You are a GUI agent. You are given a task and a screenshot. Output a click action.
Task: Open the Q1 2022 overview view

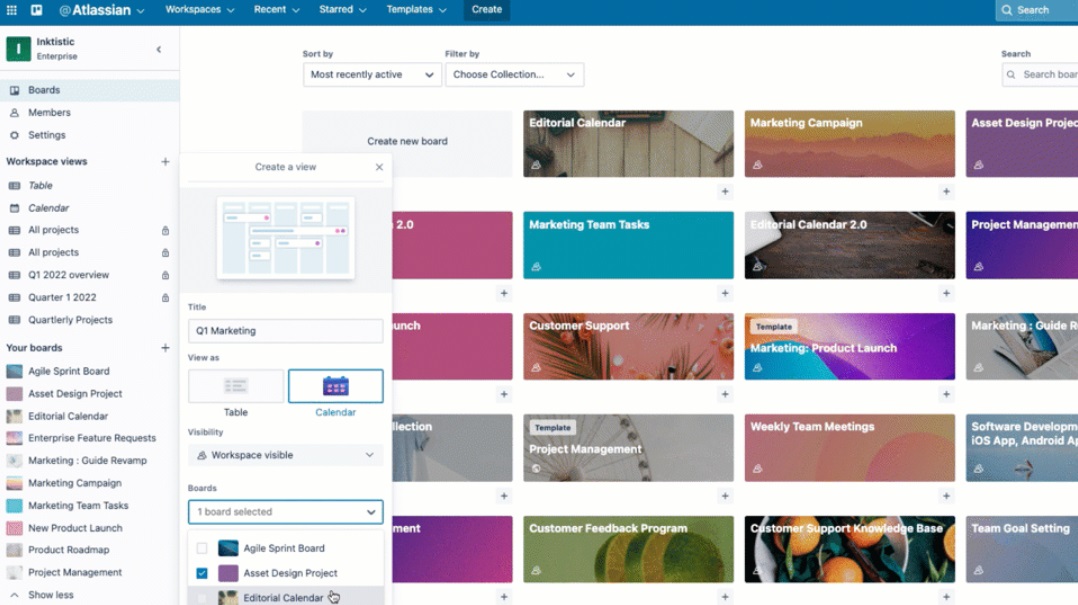[x=89, y=275]
